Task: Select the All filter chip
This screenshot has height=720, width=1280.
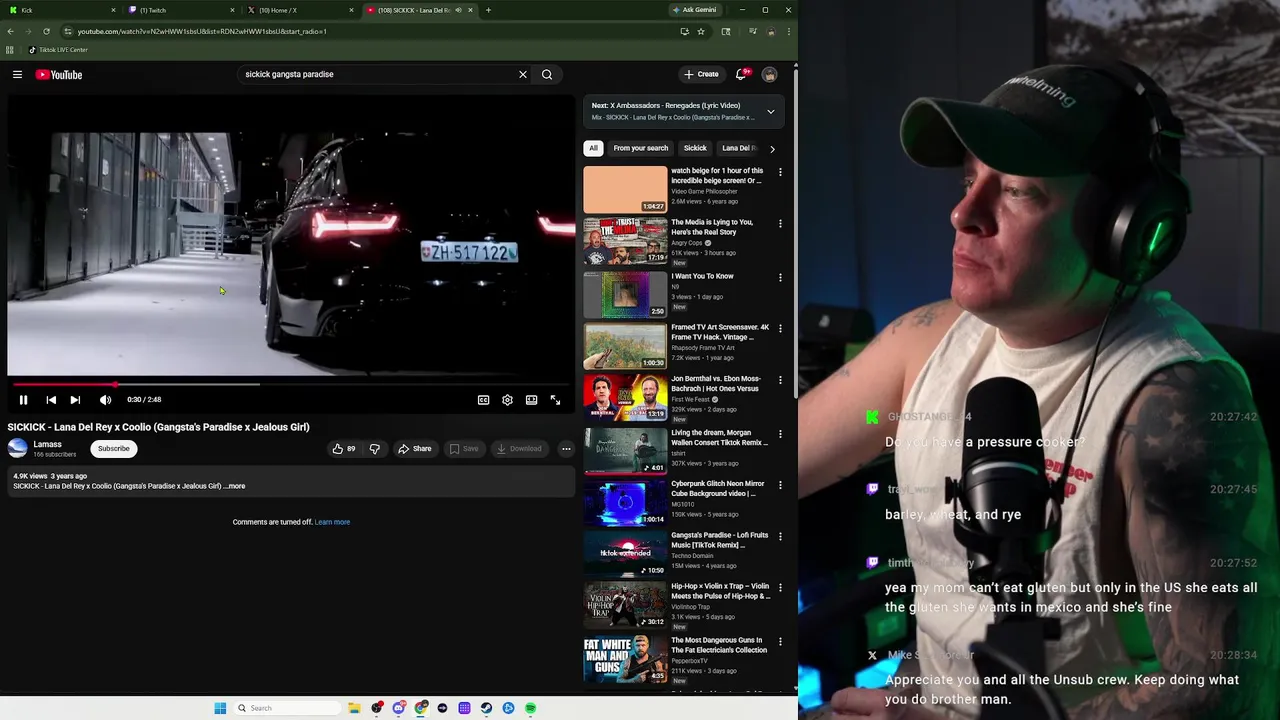Action: pyautogui.click(x=593, y=148)
